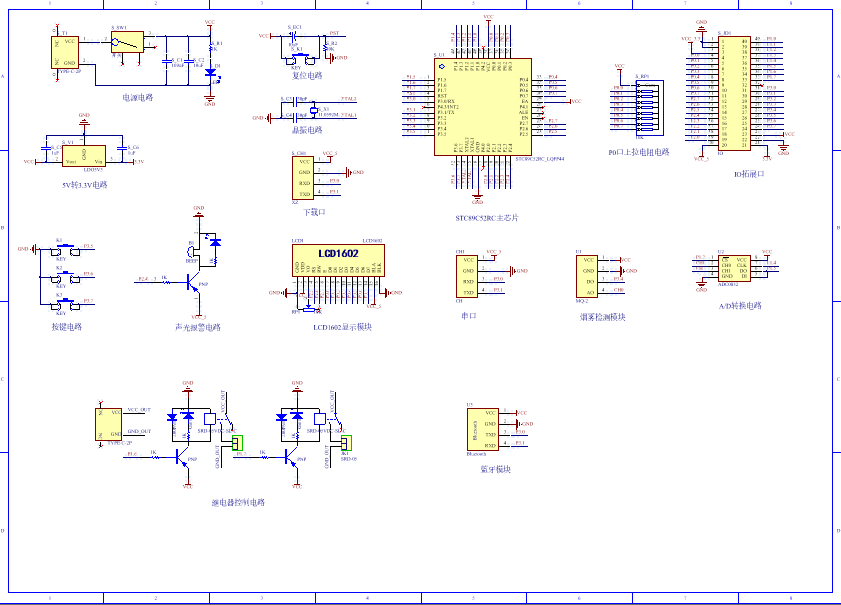Click the 'IO拓展口' label
This screenshot has height=605, width=841.
point(749,174)
